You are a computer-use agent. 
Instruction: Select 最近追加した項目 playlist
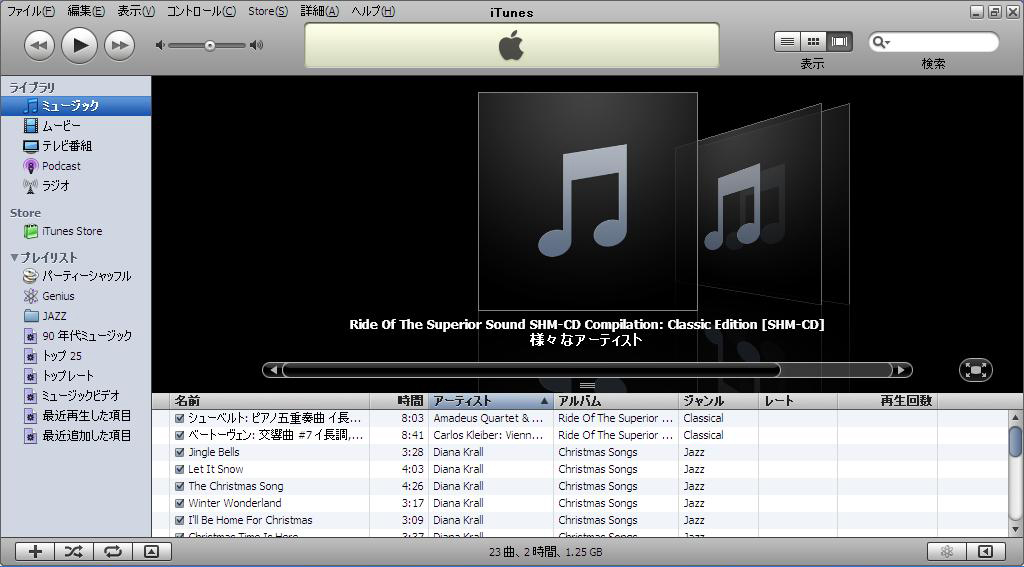coord(76,436)
